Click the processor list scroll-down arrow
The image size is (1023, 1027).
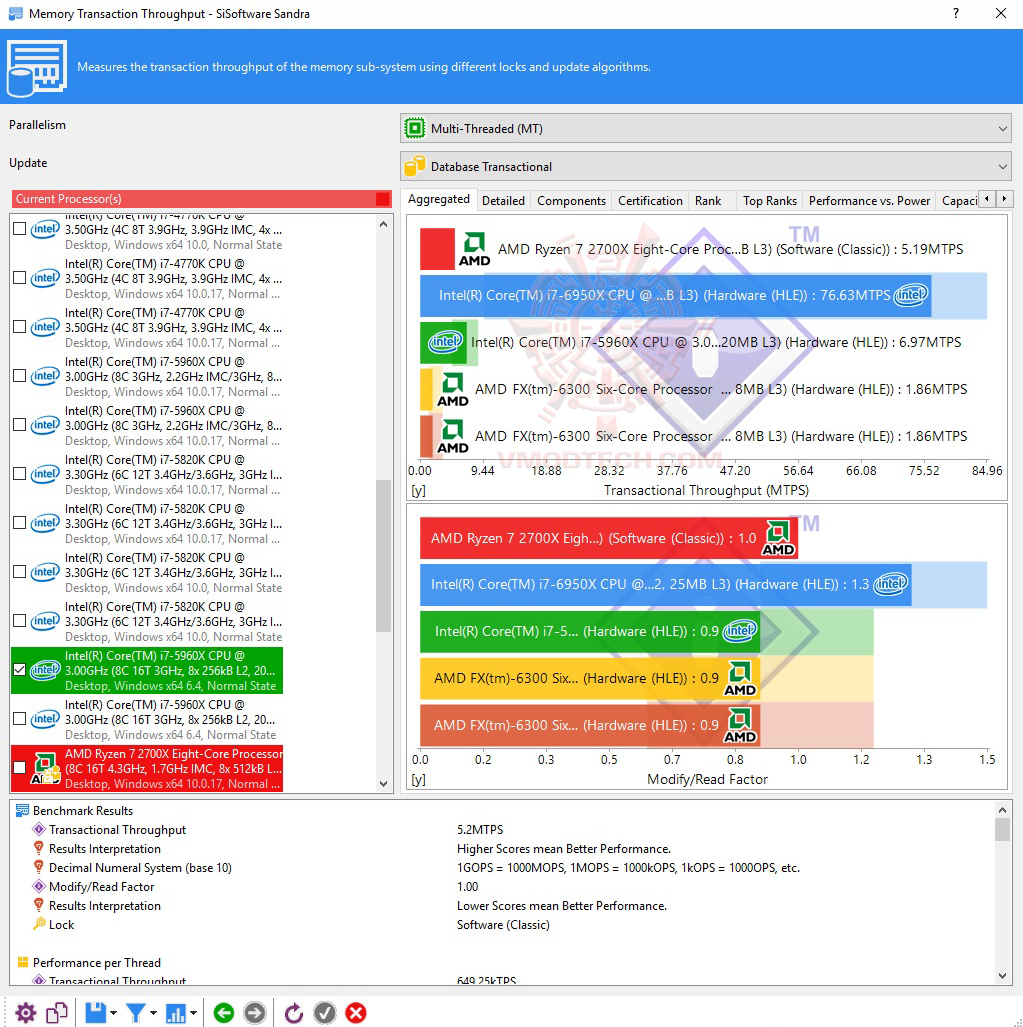384,783
